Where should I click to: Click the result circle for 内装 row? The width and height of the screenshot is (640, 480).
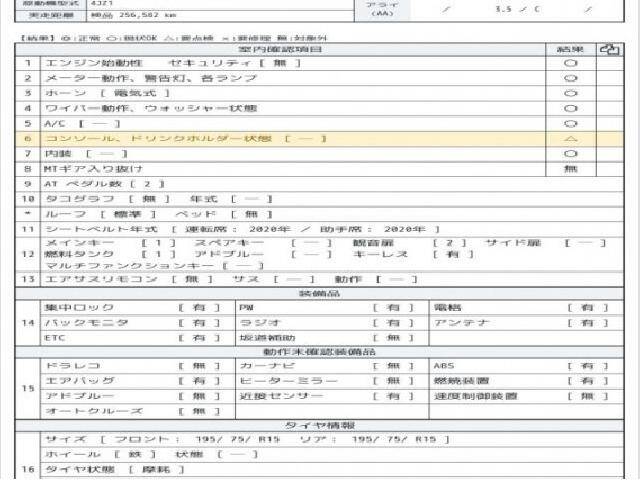(x=570, y=154)
